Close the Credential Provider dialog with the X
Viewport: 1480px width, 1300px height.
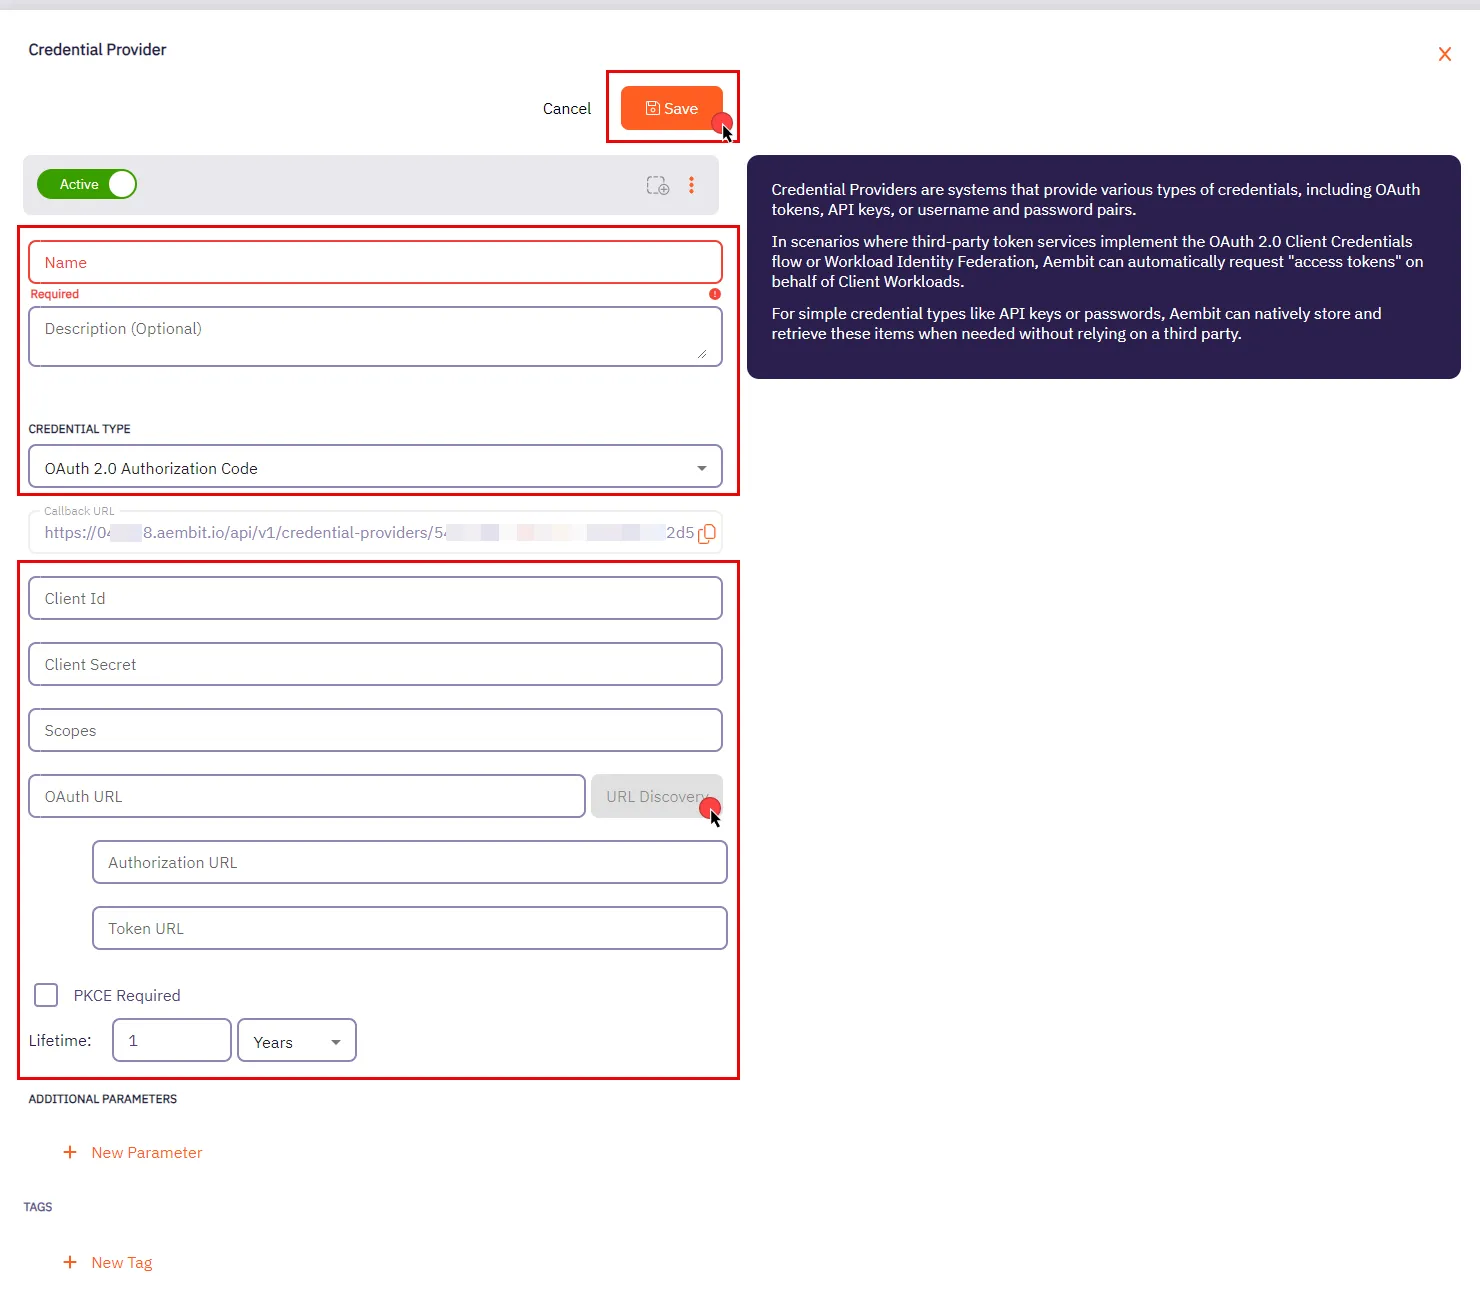click(x=1444, y=54)
